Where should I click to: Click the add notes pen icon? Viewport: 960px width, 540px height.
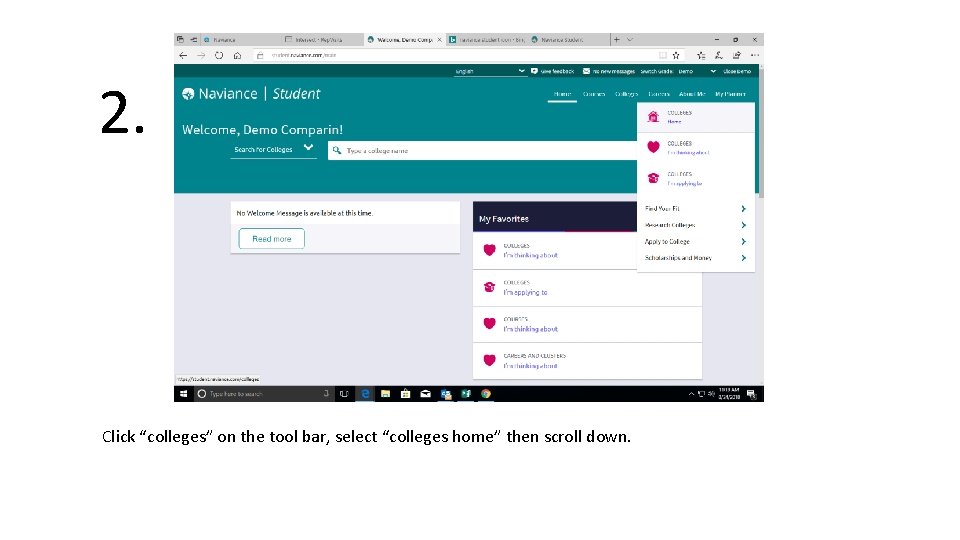point(719,55)
